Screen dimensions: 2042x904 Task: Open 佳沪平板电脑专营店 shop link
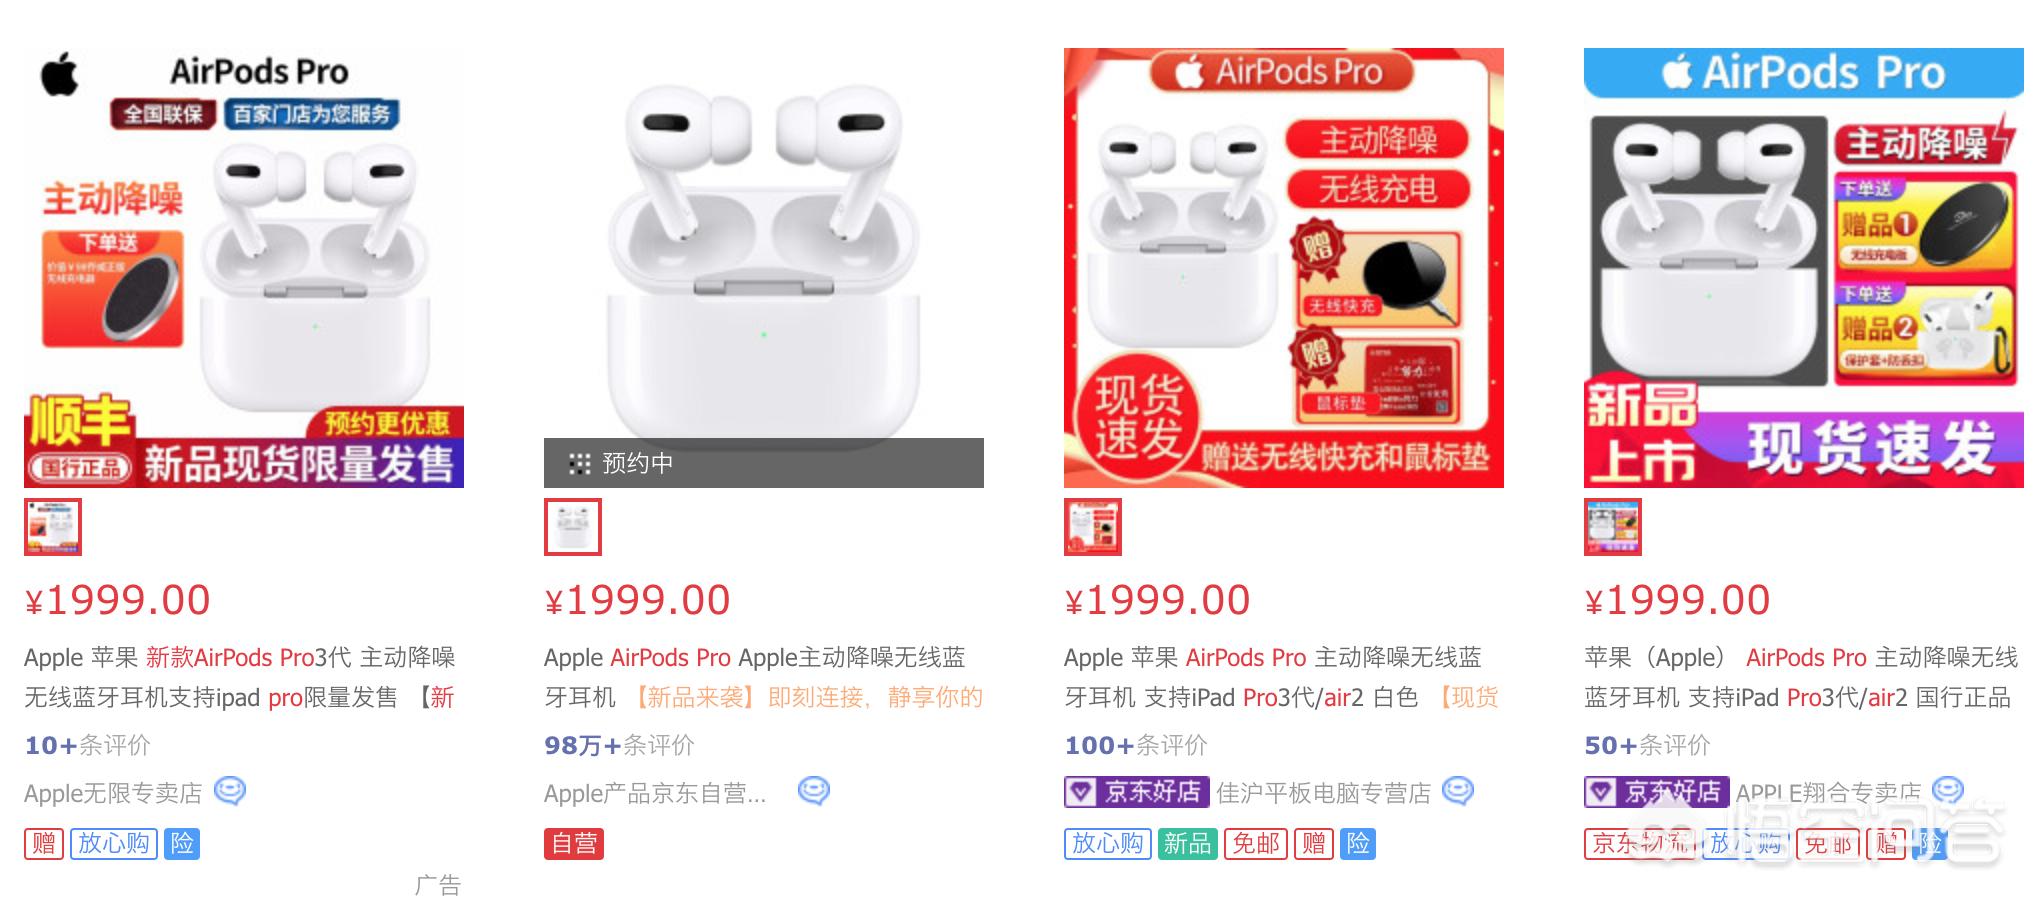pos(1323,794)
